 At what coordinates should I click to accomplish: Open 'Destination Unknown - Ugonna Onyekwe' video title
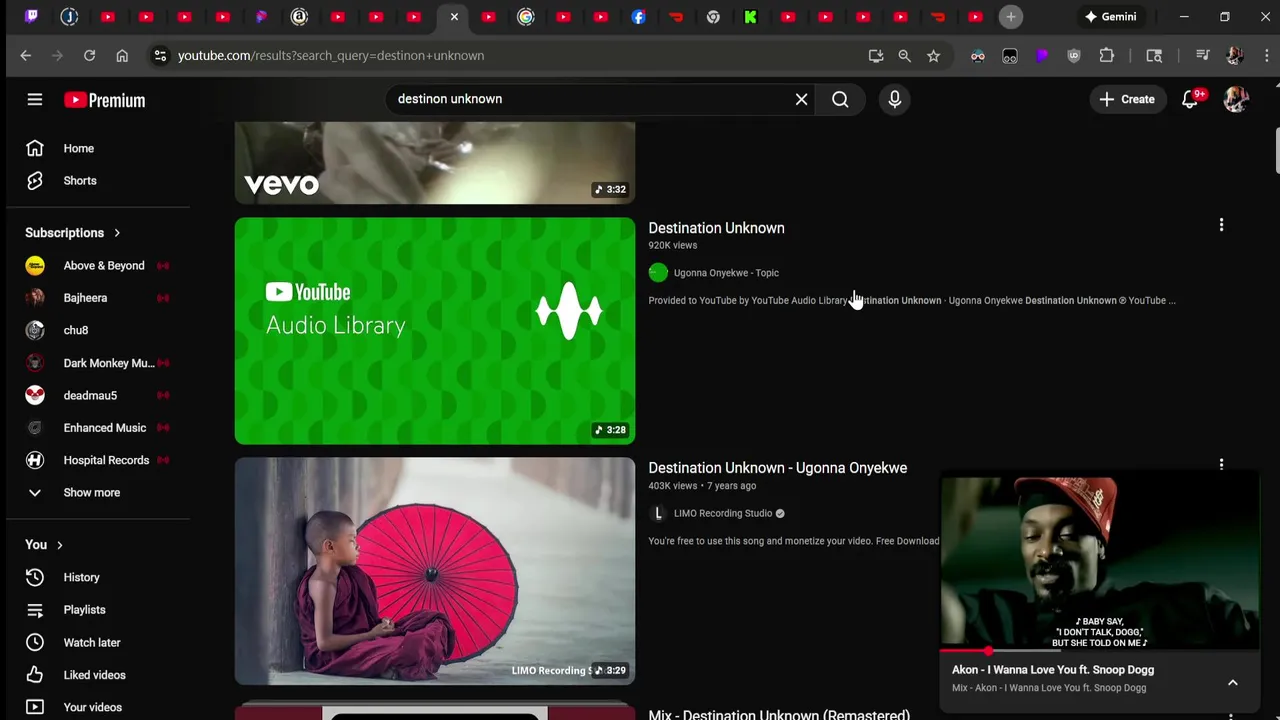(777, 468)
